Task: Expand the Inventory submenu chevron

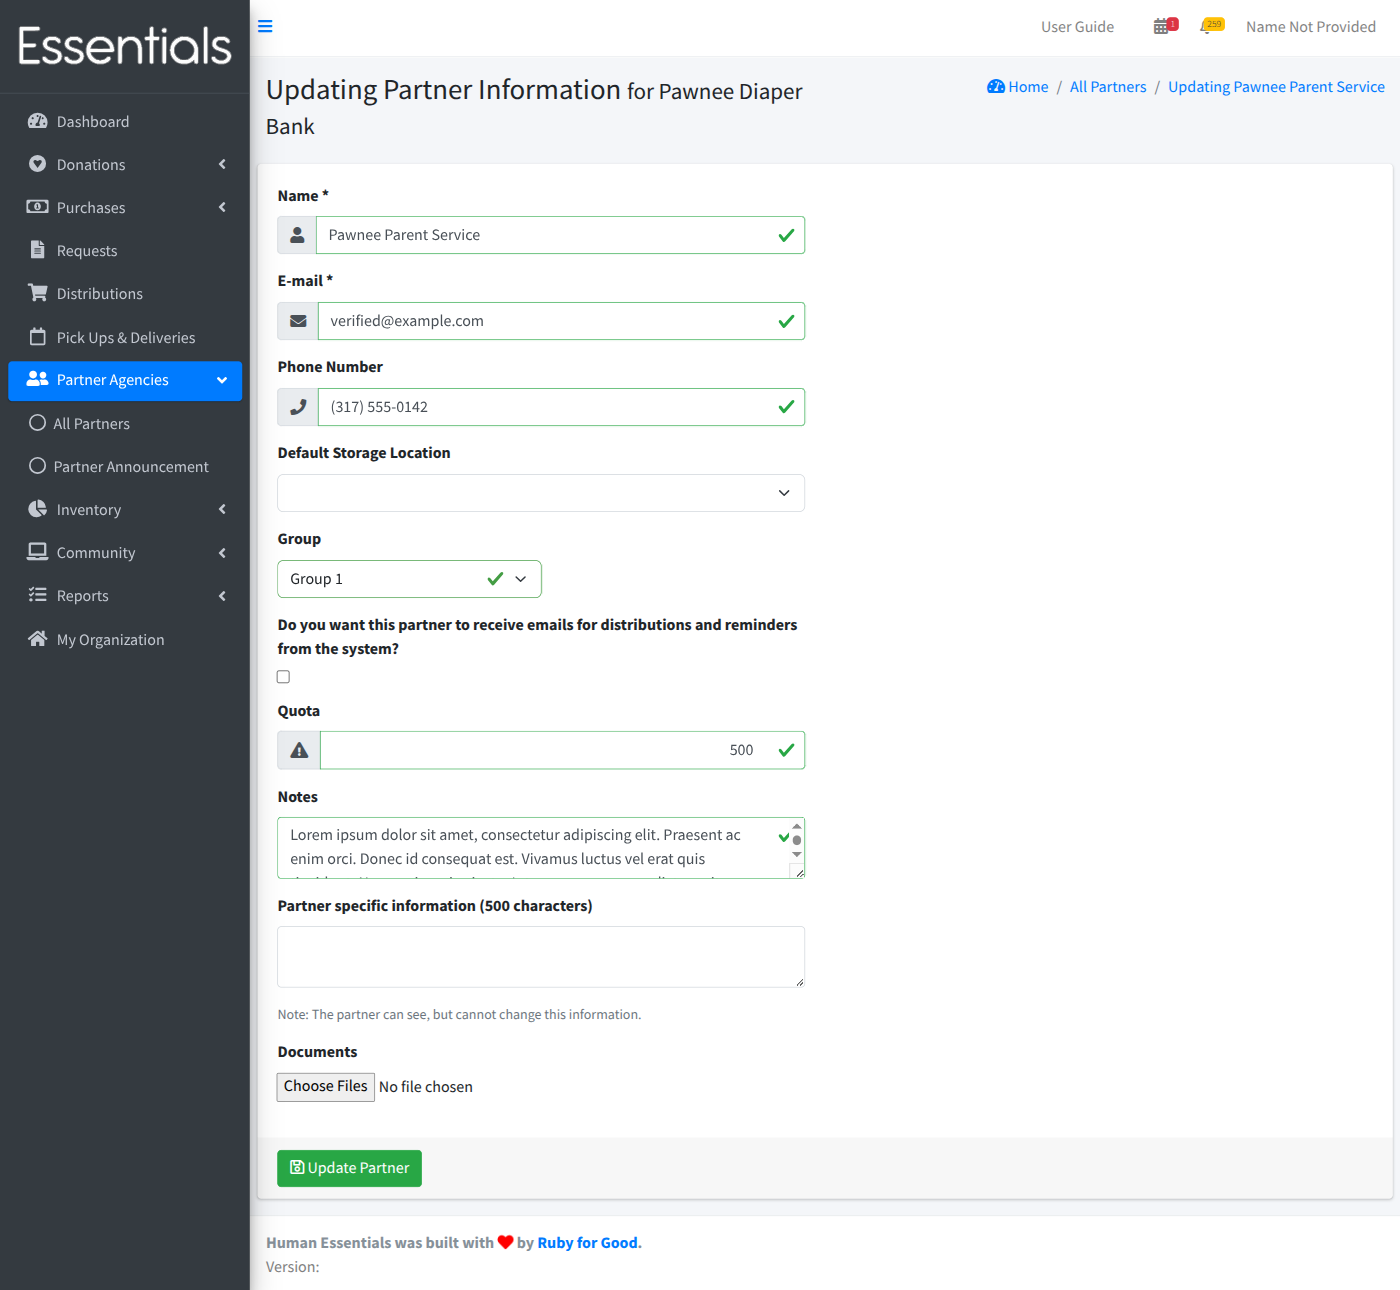Action: pos(222,509)
